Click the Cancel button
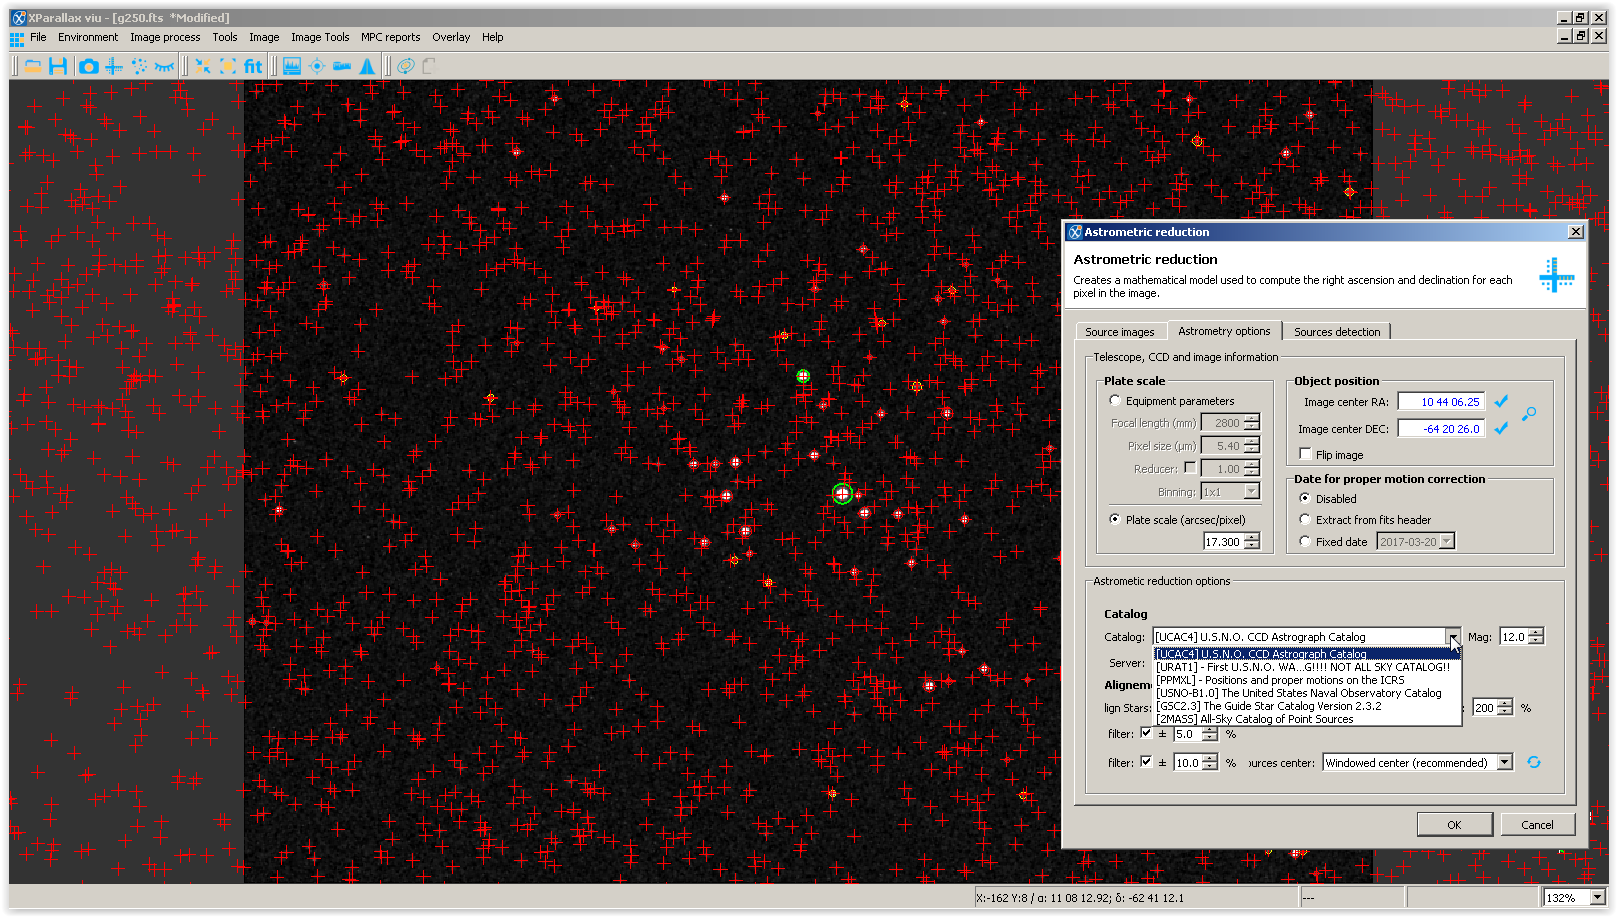Image resolution: width=1617 pixels, height=917 pixels. coord(1537,825)
